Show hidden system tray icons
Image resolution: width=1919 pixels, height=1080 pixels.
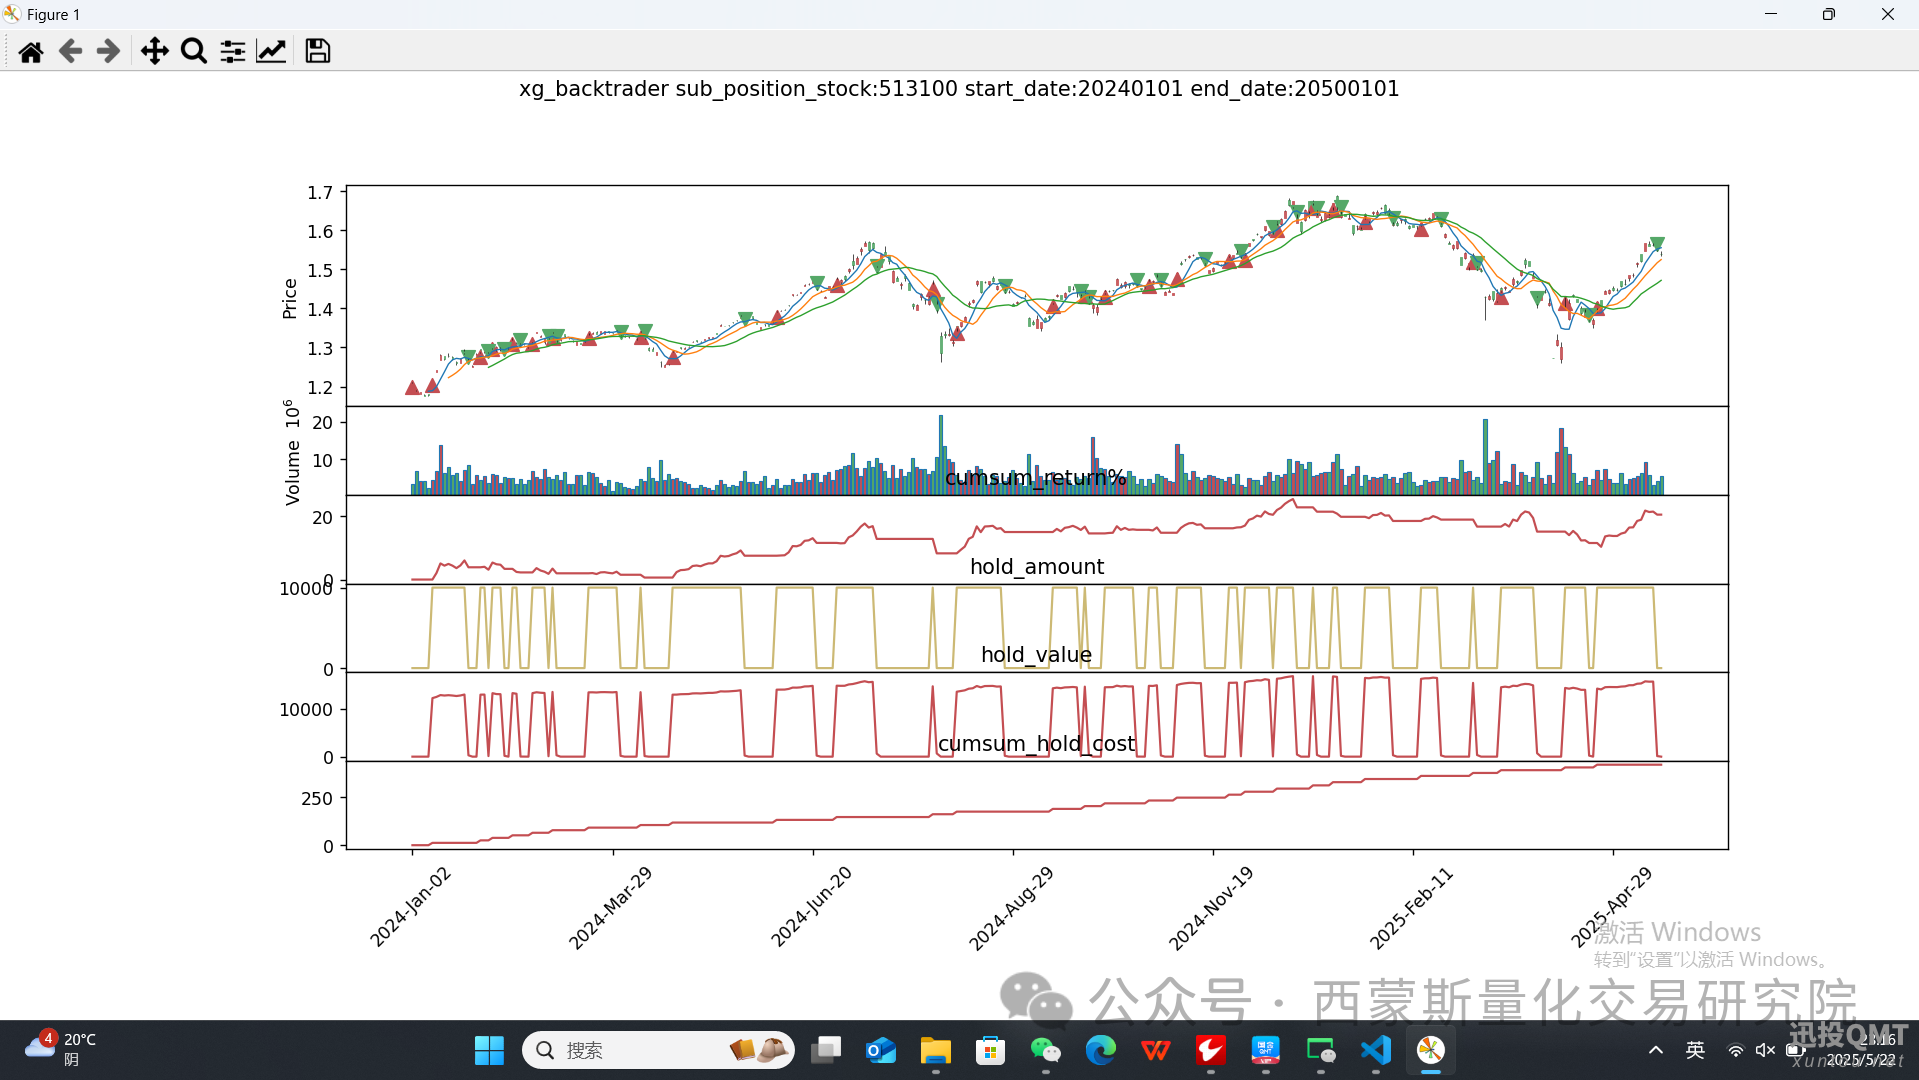pos(1656,1050)
